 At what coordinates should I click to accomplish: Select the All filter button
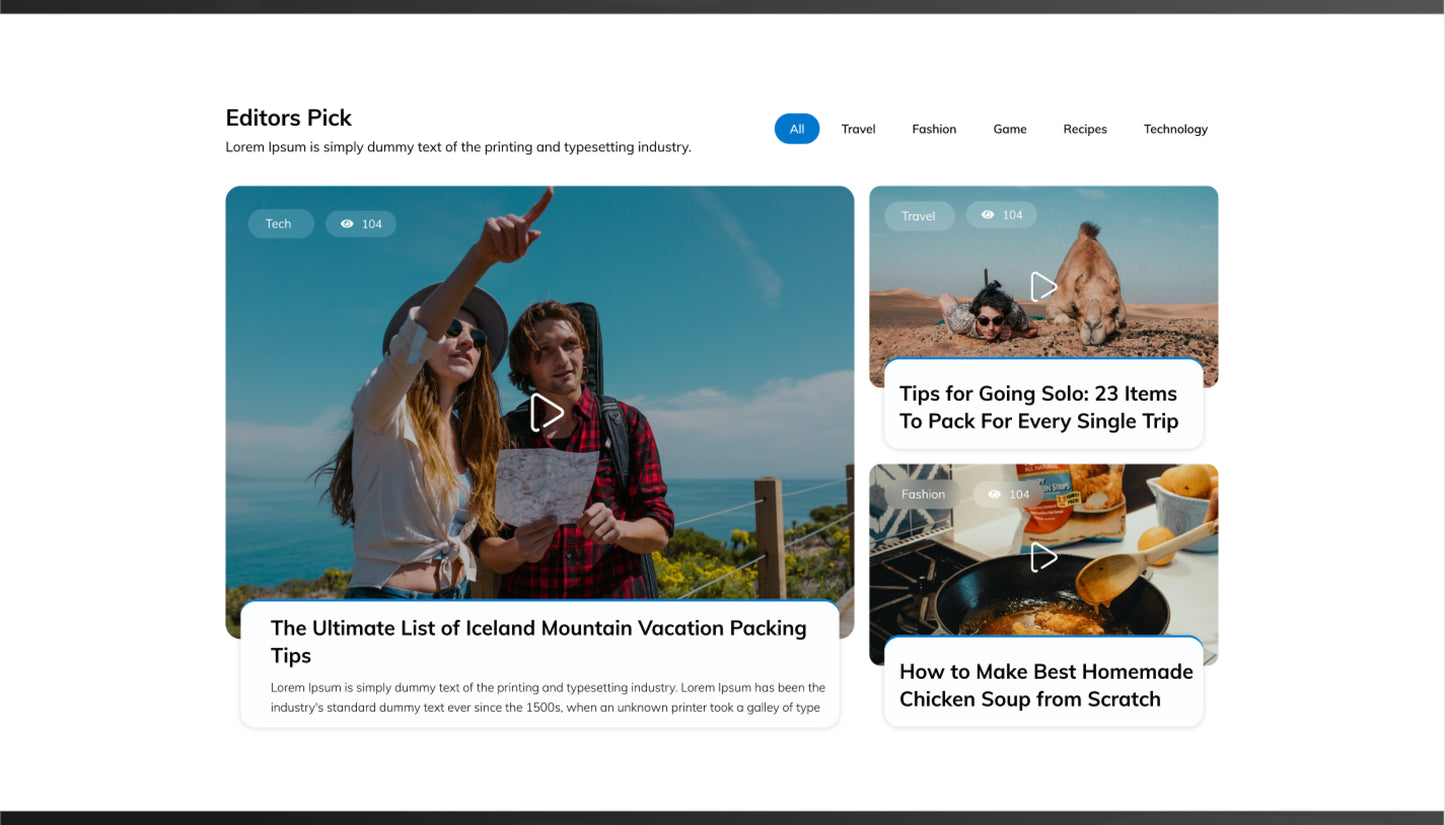796,129
